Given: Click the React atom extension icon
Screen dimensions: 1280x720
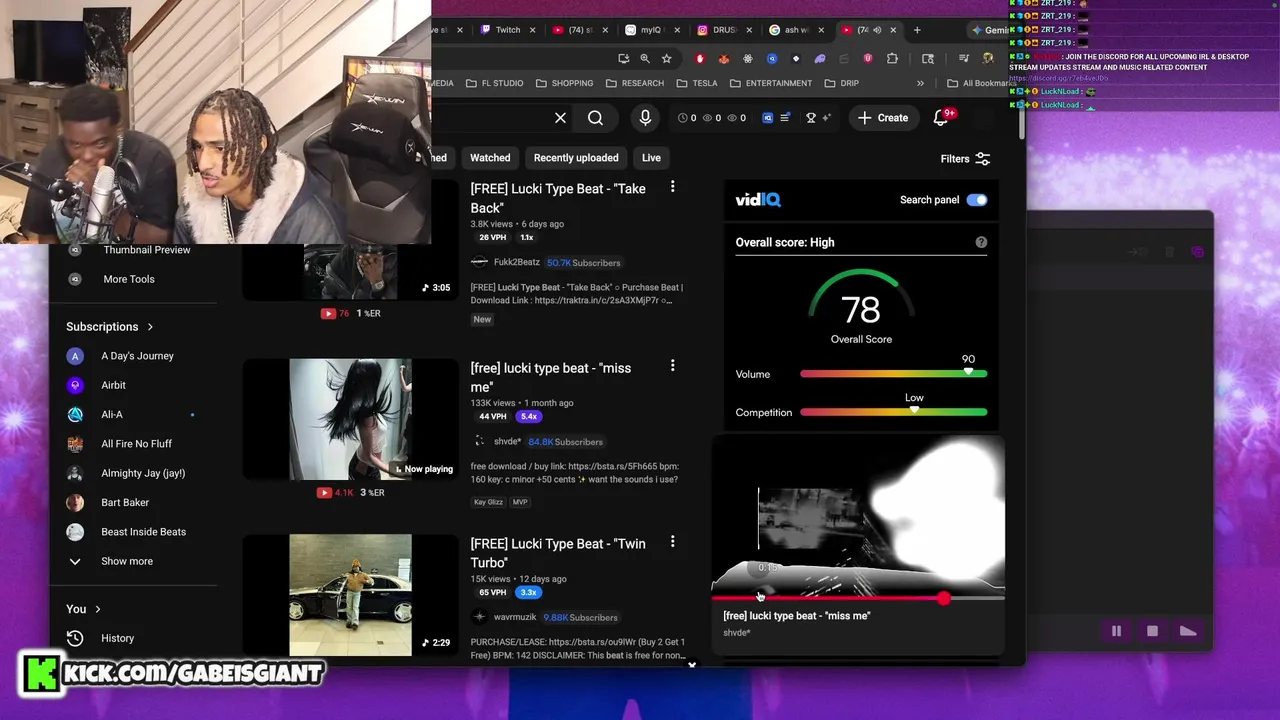Looking at the screenshot, I should (x=748, y=59).
